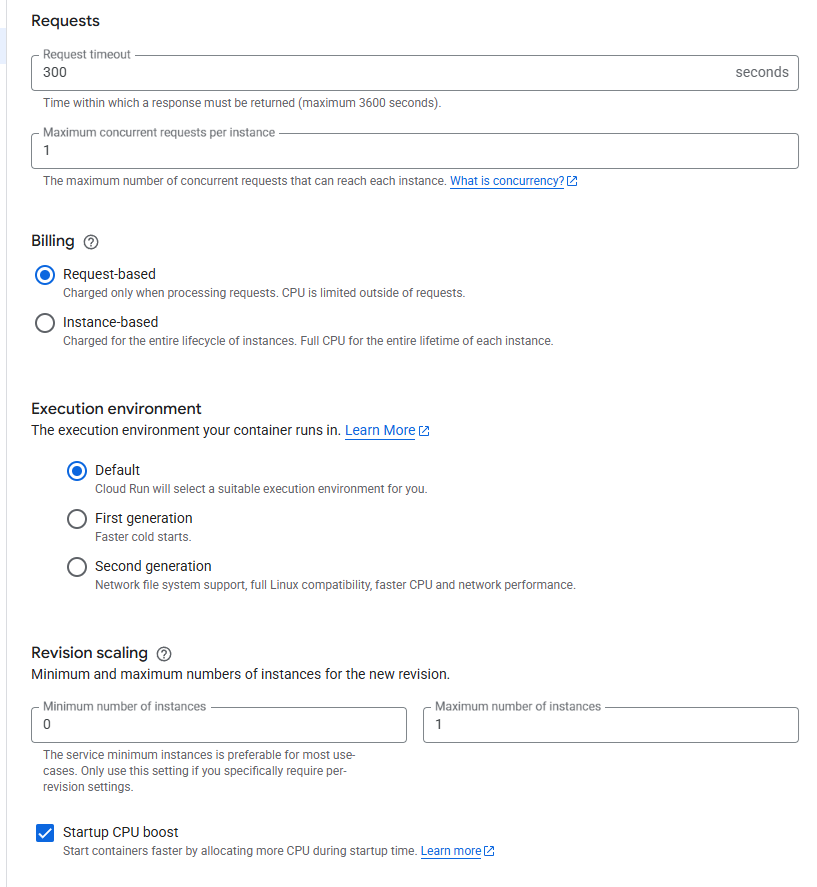This screenshot has width=817, height=887.
Task: Select Request-based billing option
Action: pos(45,275)
